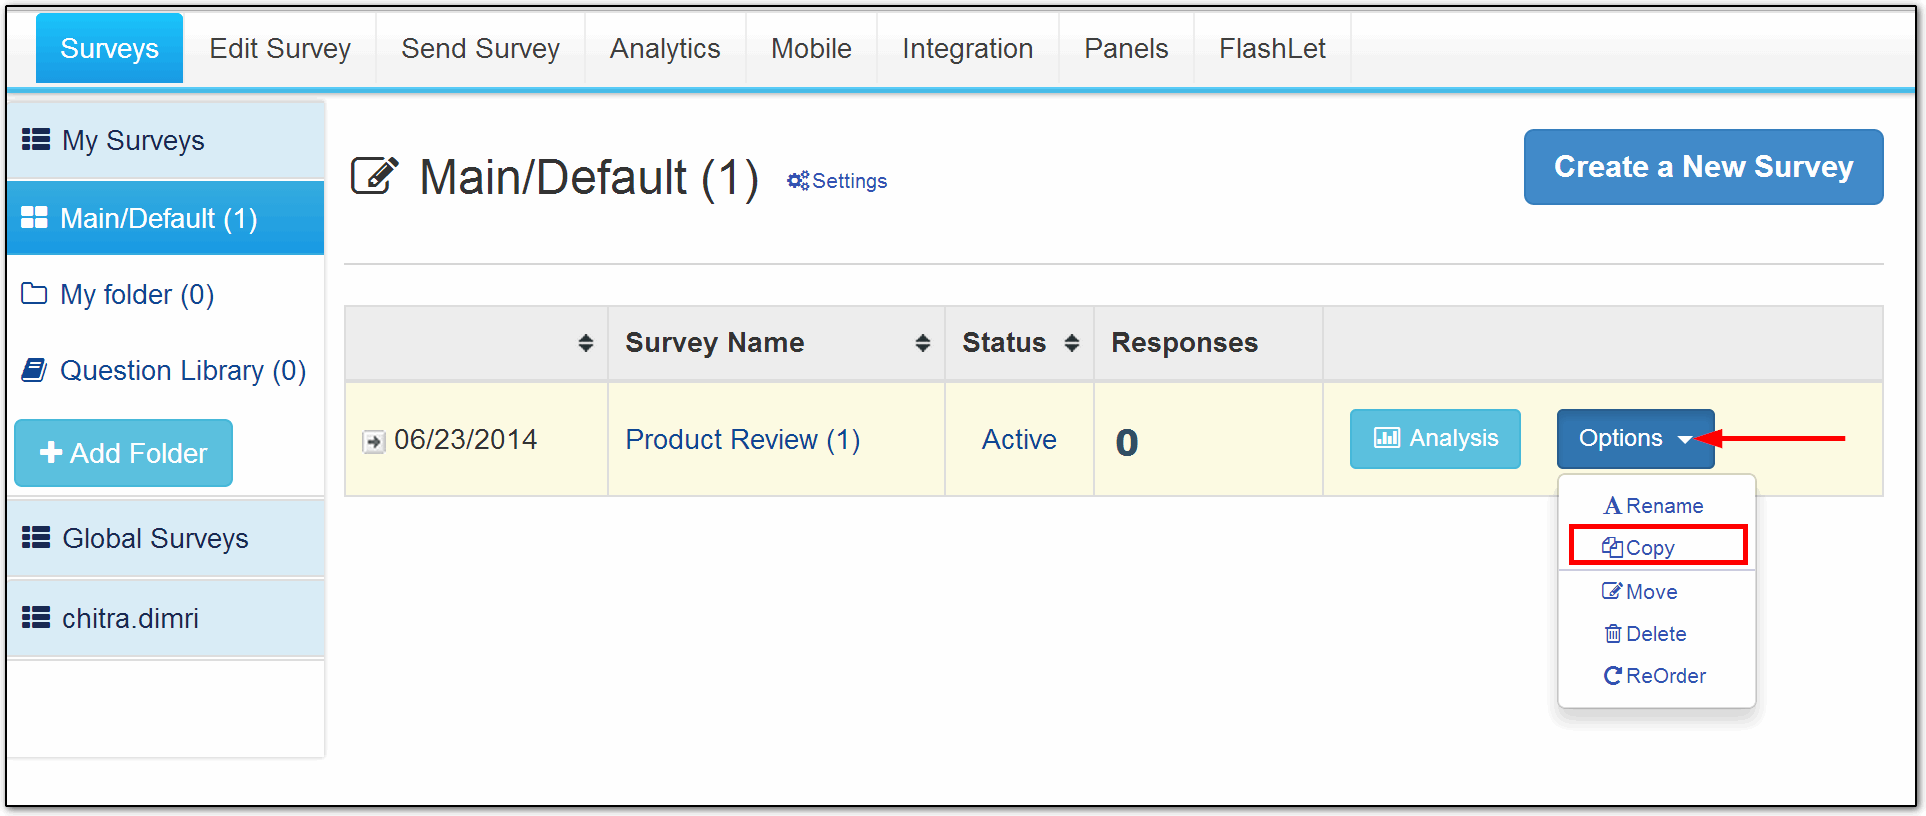
Task: Sort by Survey Name column arrows
Action: (923, 343)
